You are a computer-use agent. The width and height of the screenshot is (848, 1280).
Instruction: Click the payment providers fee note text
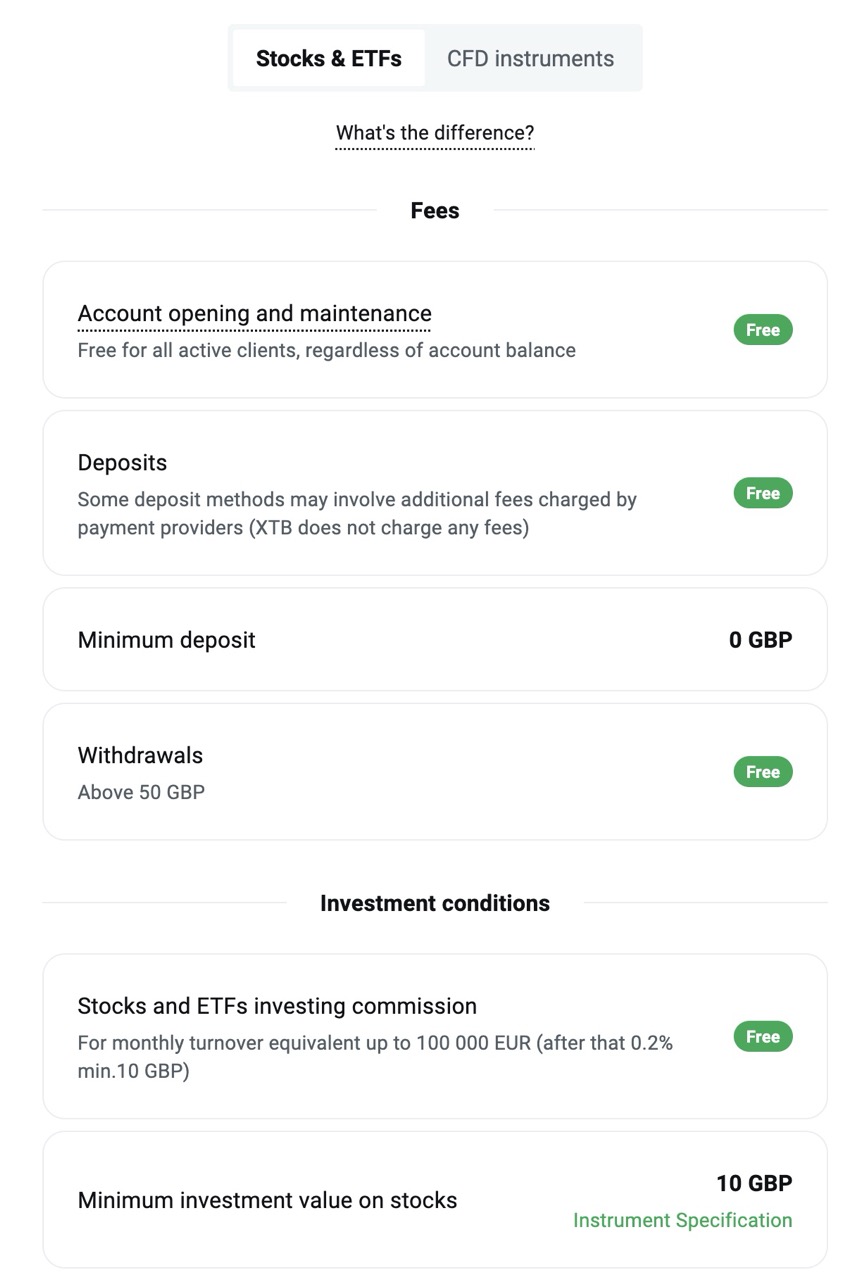356,513
